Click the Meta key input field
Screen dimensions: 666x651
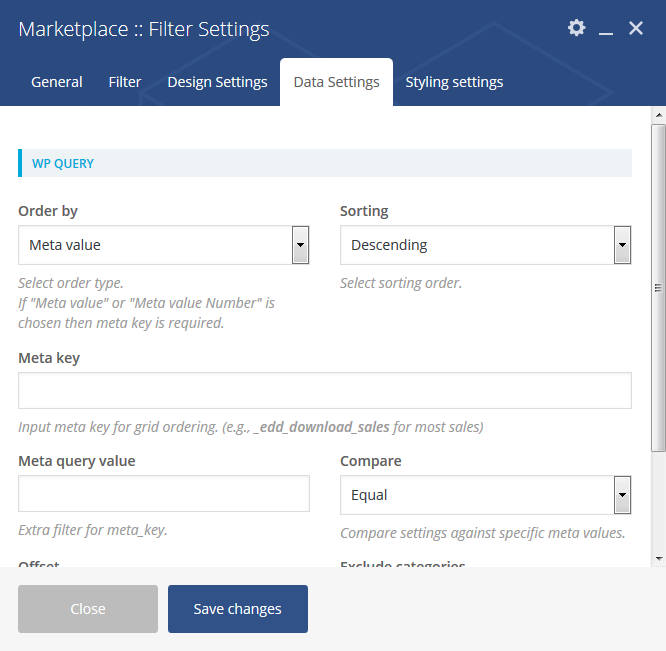(x=325, y=391)
